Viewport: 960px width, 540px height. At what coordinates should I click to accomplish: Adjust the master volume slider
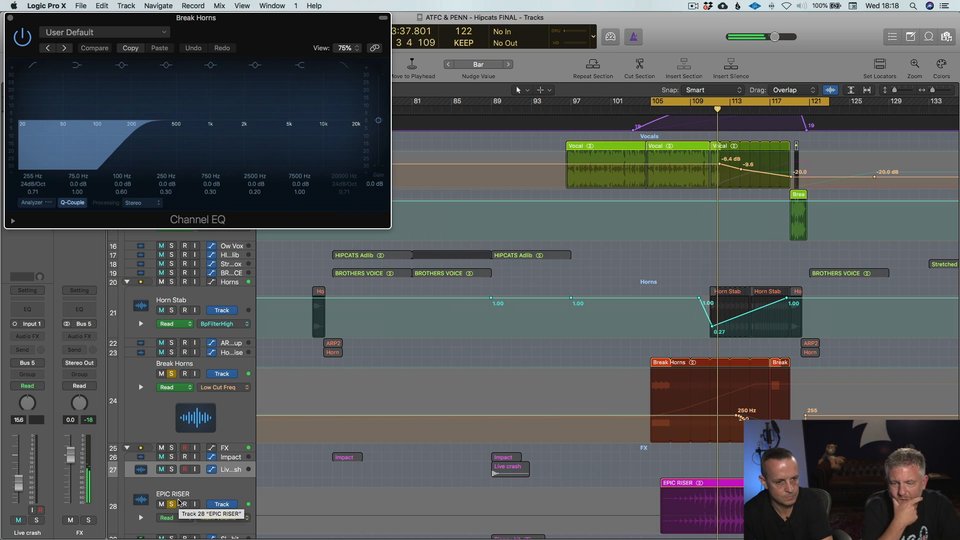[774, 37]
